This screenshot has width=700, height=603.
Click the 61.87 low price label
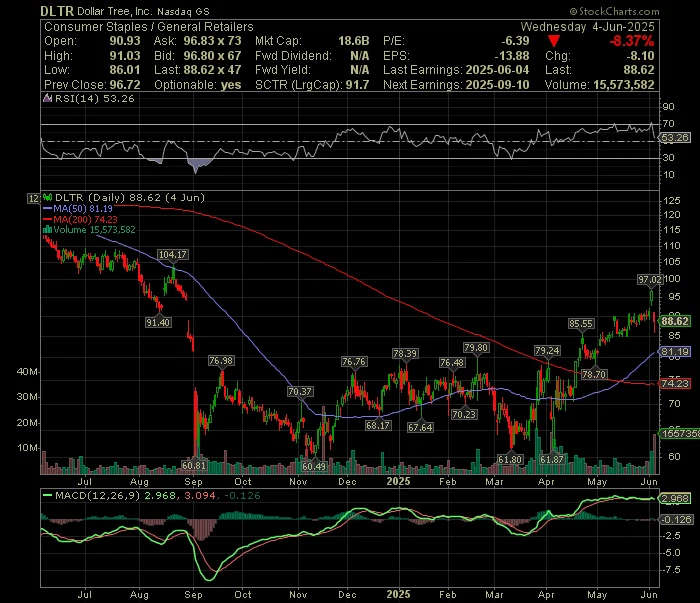click(x=552, y=459)
